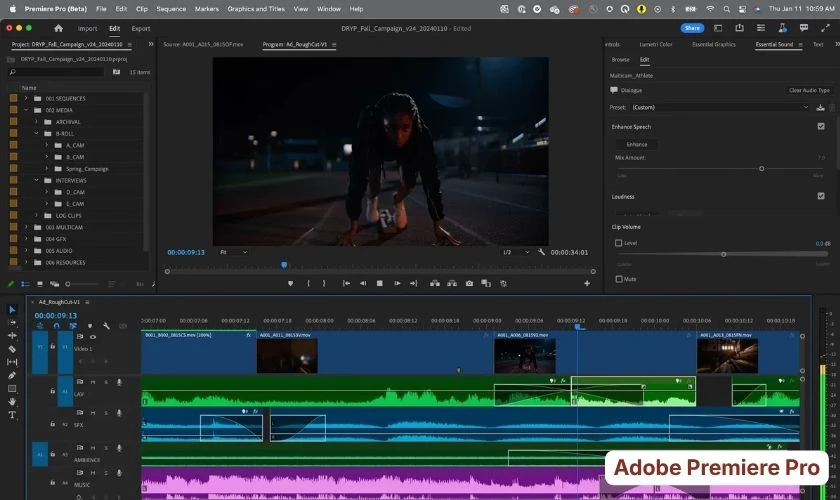Enable the Mute checkbox

619,279
